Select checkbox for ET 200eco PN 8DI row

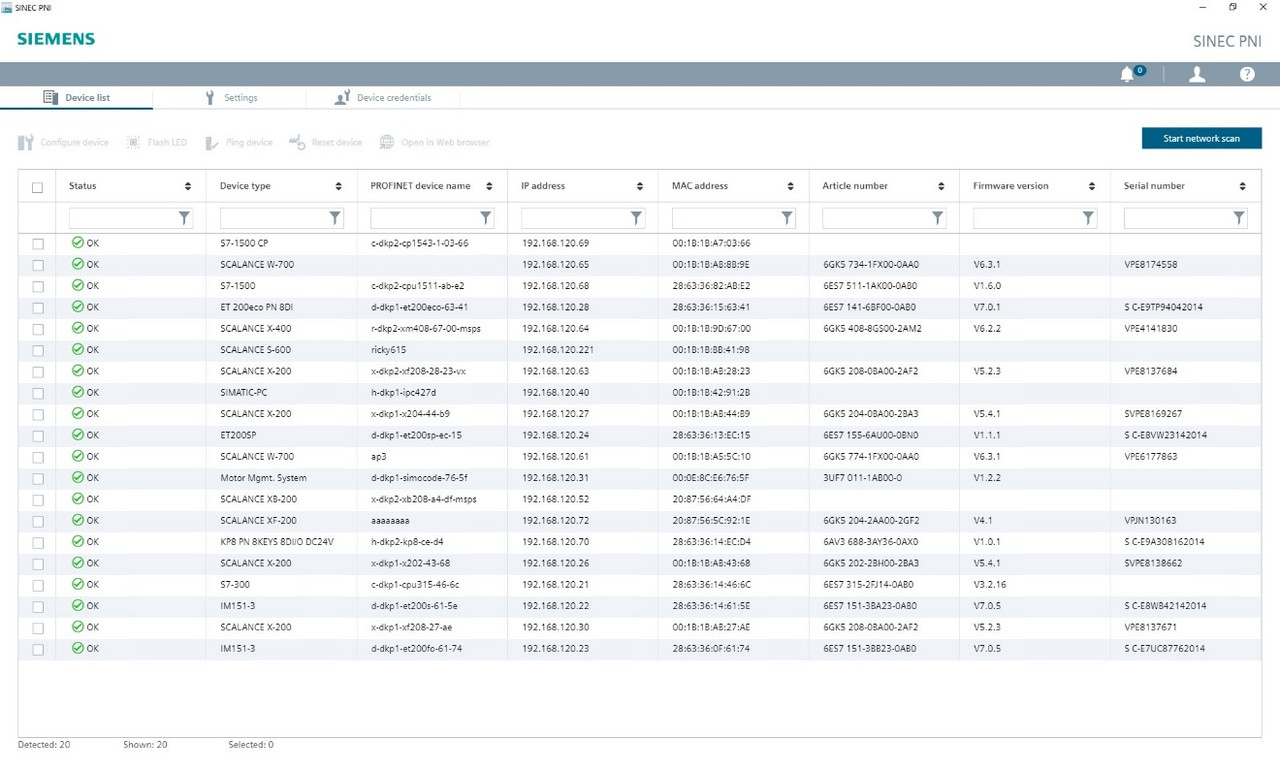point(38,308)
